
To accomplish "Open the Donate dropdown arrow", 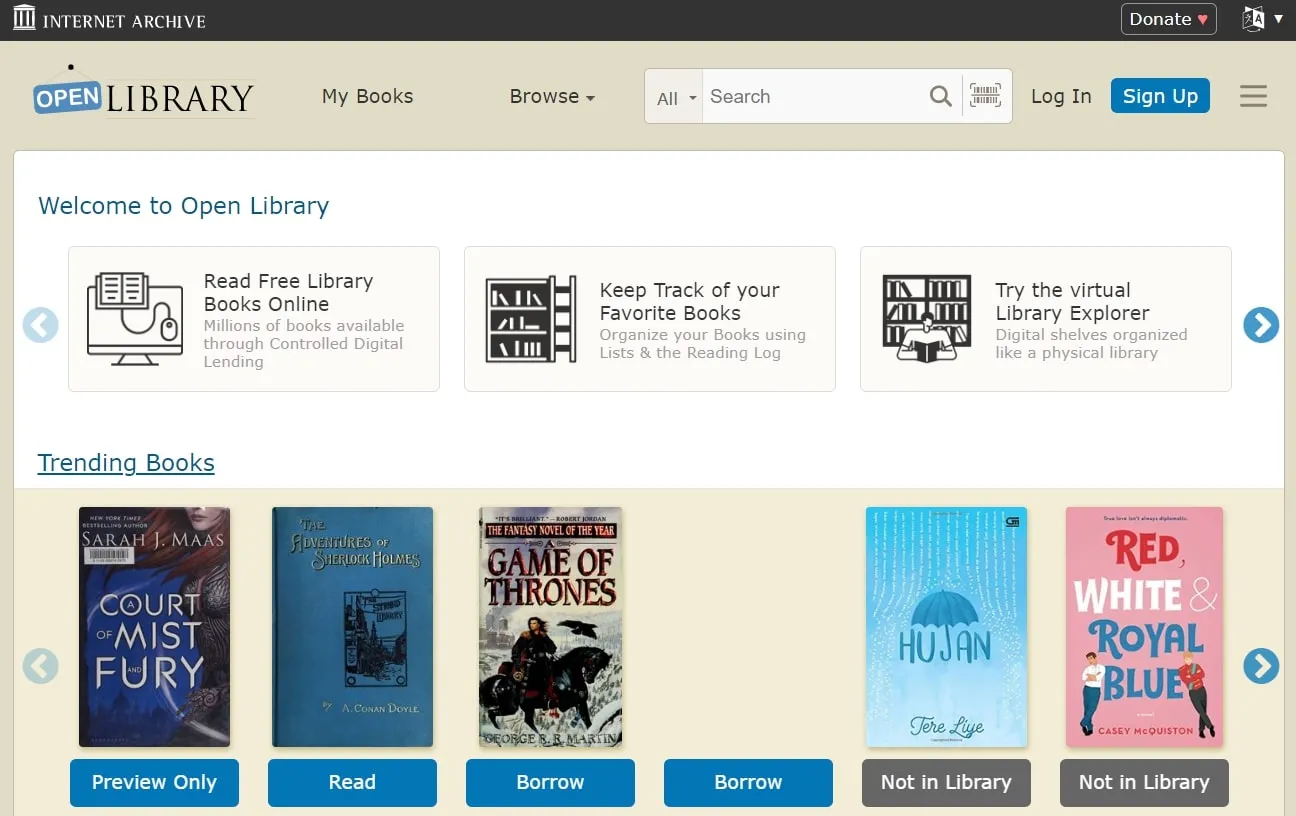I will (1200, 18).
